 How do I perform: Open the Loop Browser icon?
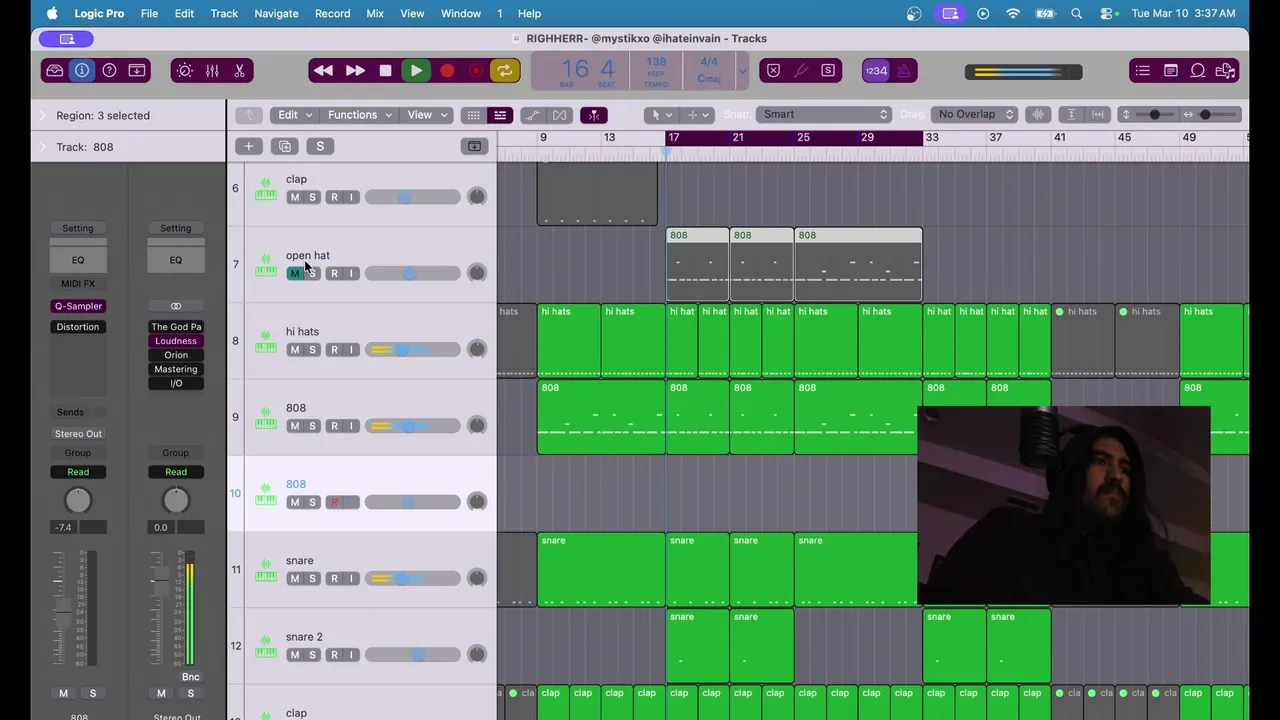pyautogui.click(x=1197, y=71)
